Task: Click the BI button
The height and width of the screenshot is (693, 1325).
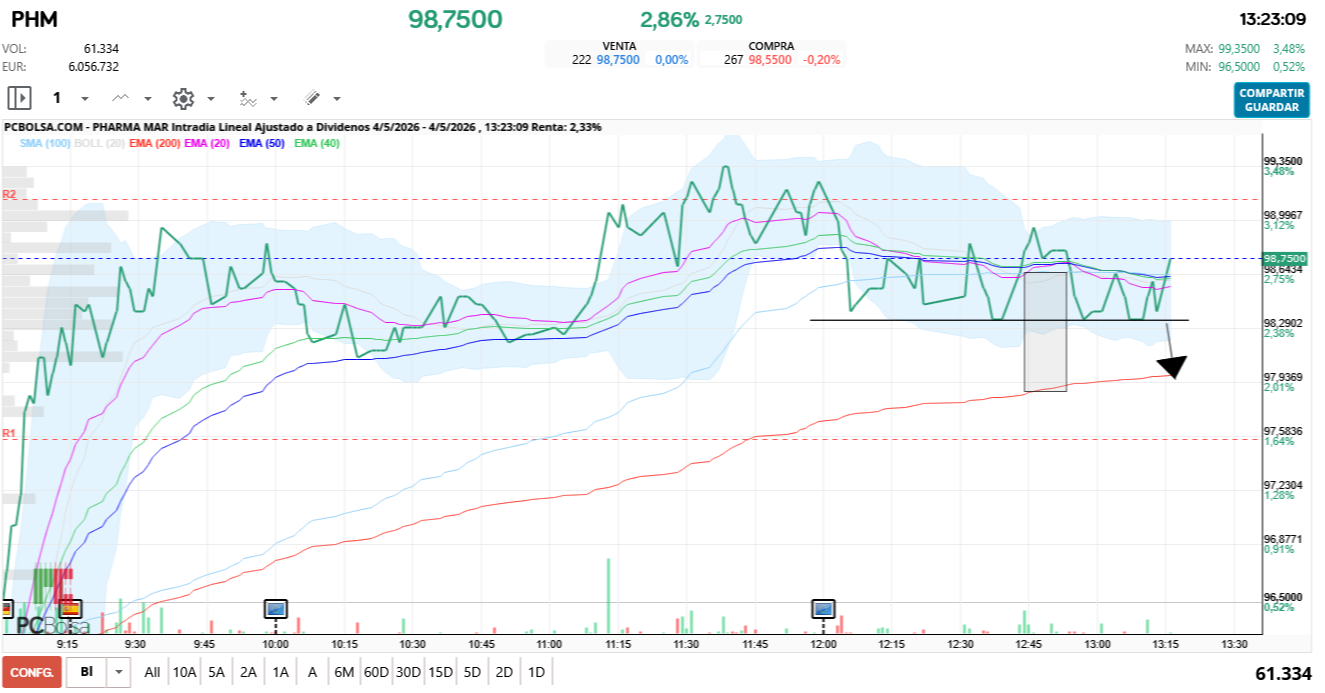Action: [87, 672]
